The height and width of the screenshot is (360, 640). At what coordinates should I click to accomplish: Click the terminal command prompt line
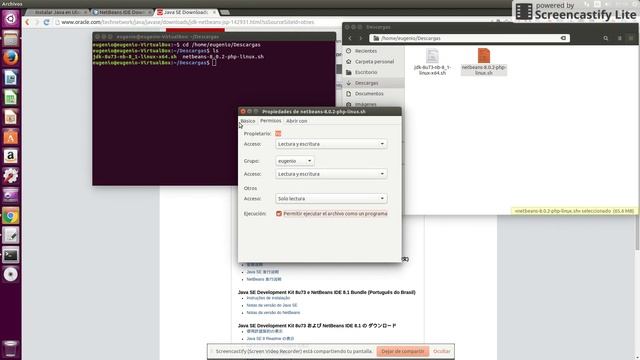tap(154, 63)
